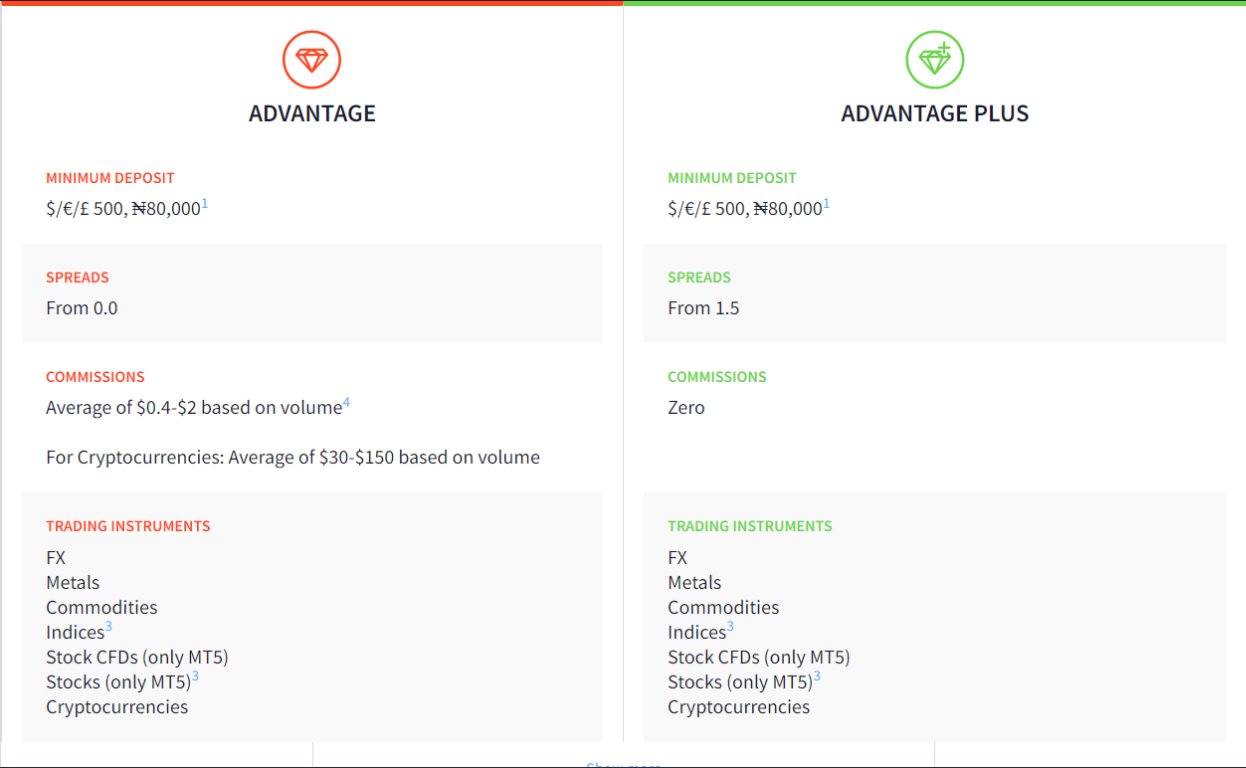Open footnote 3 beside Stocks (only MT5) under Advantage Plus
The width and height of the screenshot is (1246, 768).
click(817, 677)
